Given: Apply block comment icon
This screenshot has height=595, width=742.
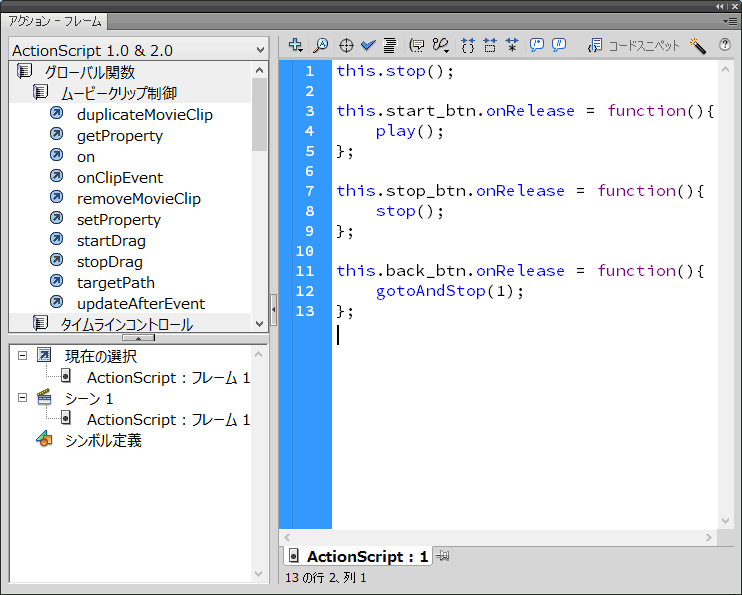Looking at the screenshot, I should click(537, 45).
